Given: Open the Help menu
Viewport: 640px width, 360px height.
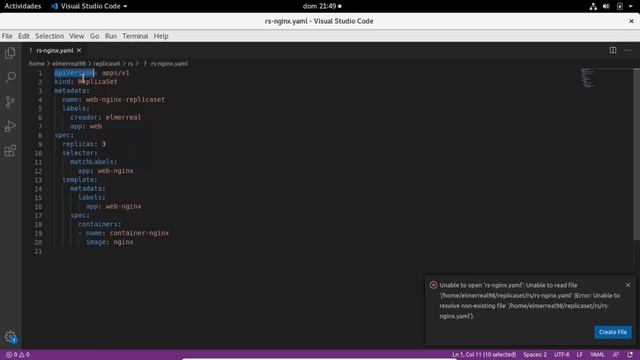Looking at the screenshot, I should click(x=161, y=36).
